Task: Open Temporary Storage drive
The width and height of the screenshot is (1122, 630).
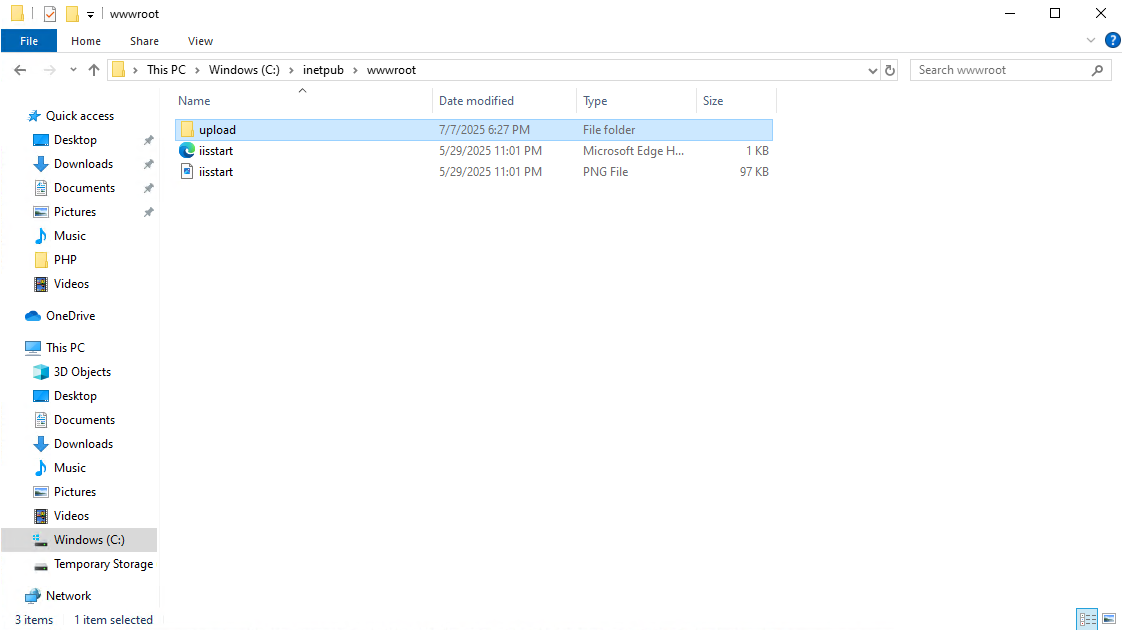Action: pos(103,564)
